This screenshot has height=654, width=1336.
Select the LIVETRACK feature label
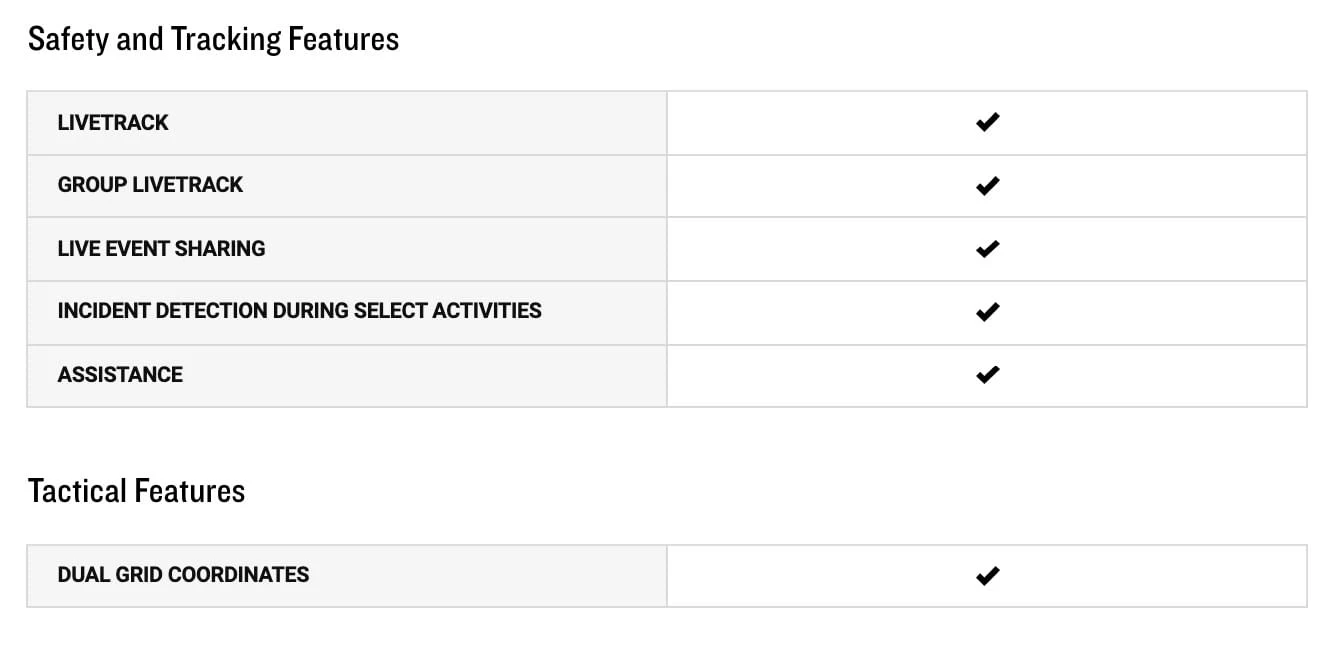point(113,123)
